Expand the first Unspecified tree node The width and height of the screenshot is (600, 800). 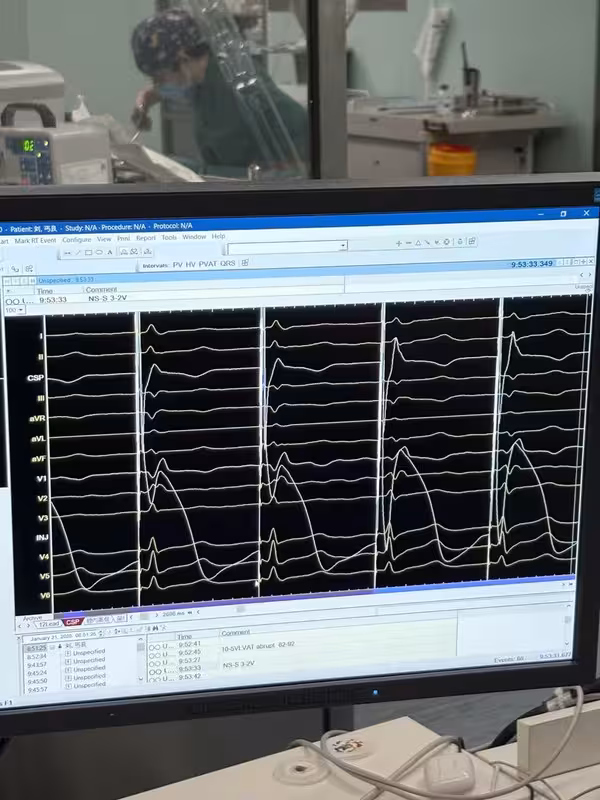(x=68, y=653)
